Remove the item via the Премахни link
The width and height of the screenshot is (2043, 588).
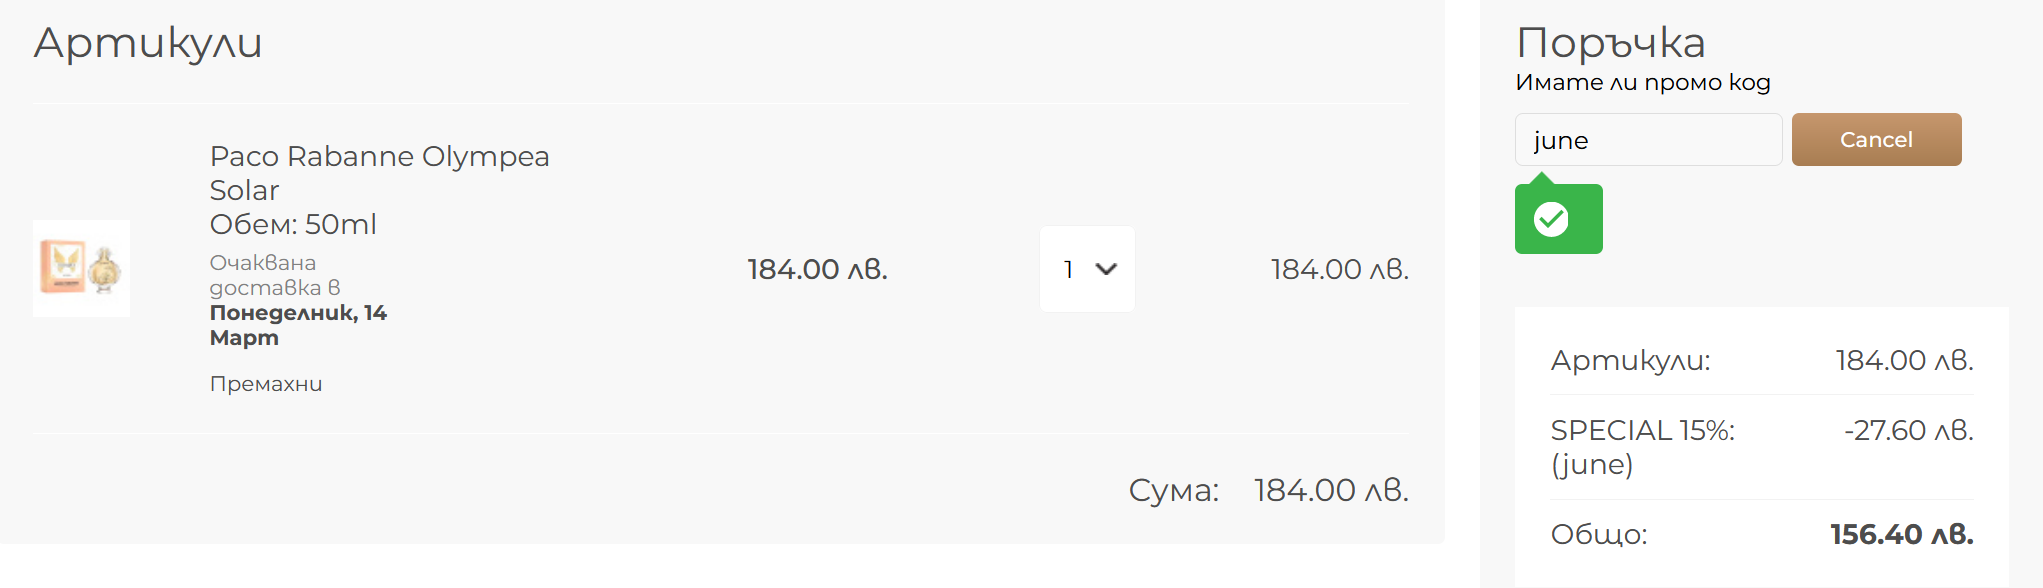pos(266,384)
